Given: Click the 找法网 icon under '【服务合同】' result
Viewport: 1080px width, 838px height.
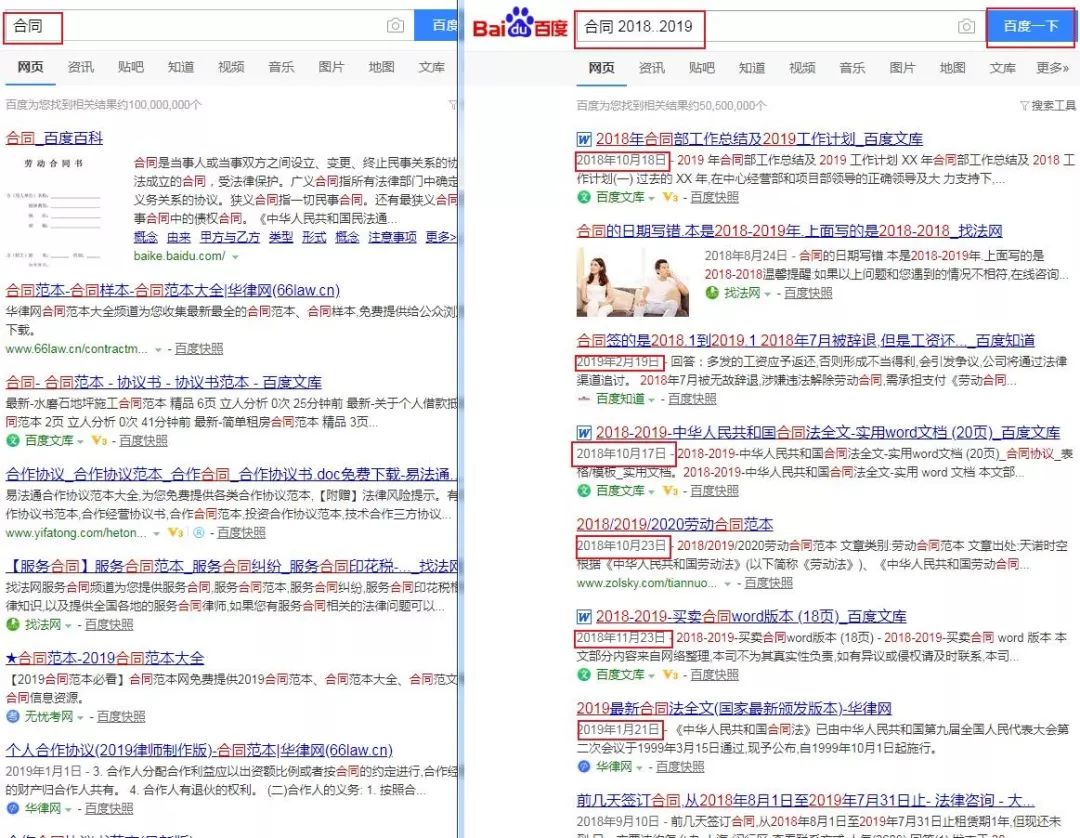Looking at the screenshot, I should [x=13, y=625].
